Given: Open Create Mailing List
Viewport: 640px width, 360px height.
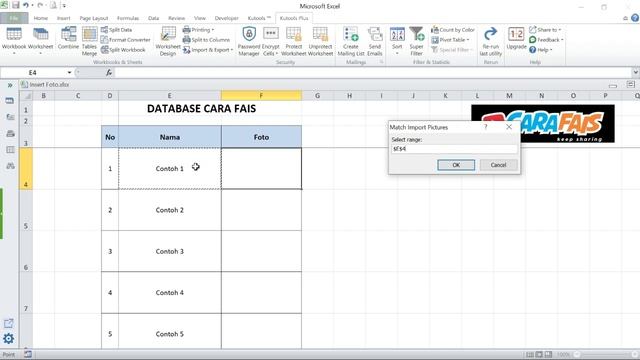Looking at the screenshot, I should click(351, 41).
